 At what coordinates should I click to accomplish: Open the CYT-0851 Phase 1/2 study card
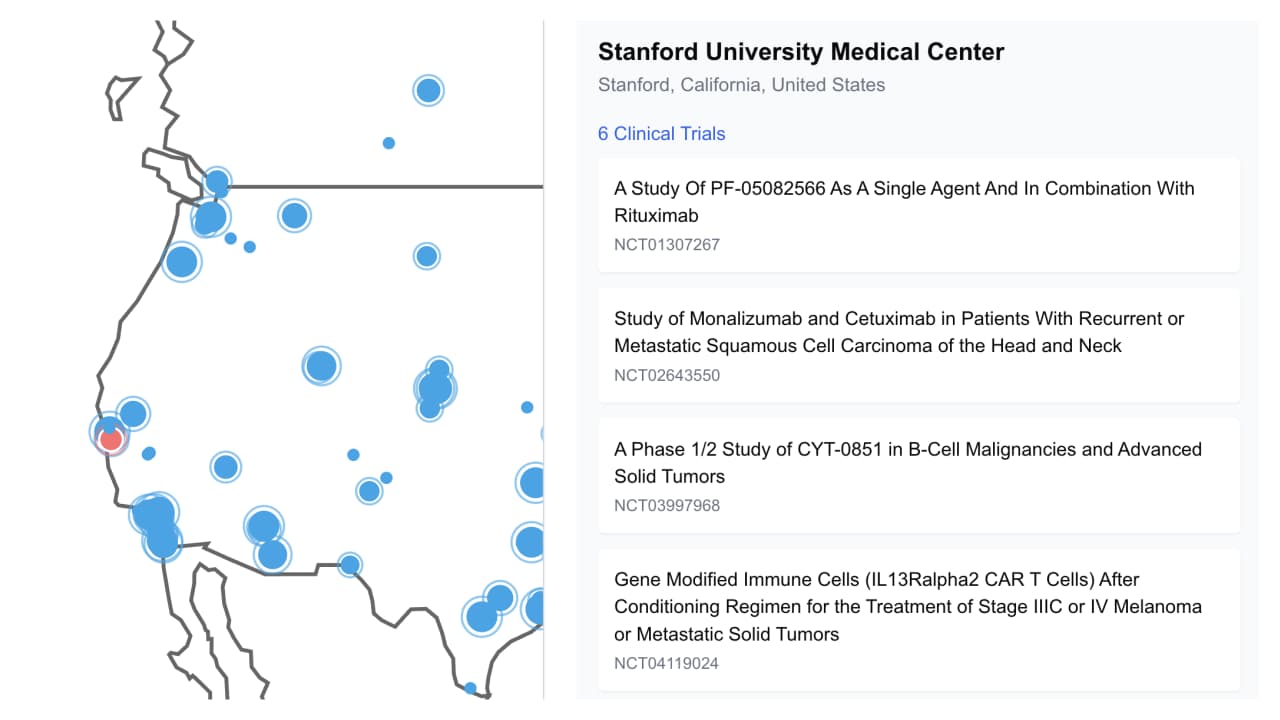click(918, 475)
